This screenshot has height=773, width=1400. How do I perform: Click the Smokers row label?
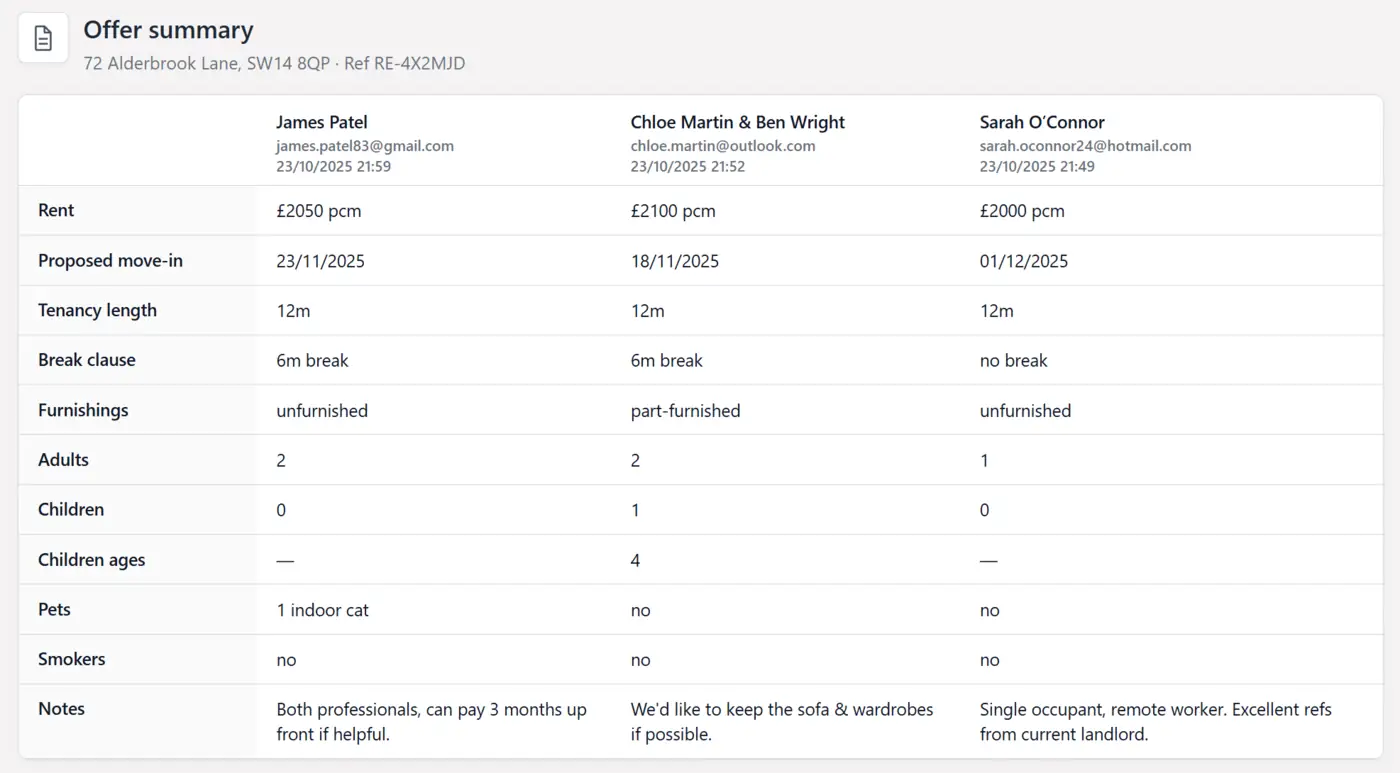tap(71, 659)
